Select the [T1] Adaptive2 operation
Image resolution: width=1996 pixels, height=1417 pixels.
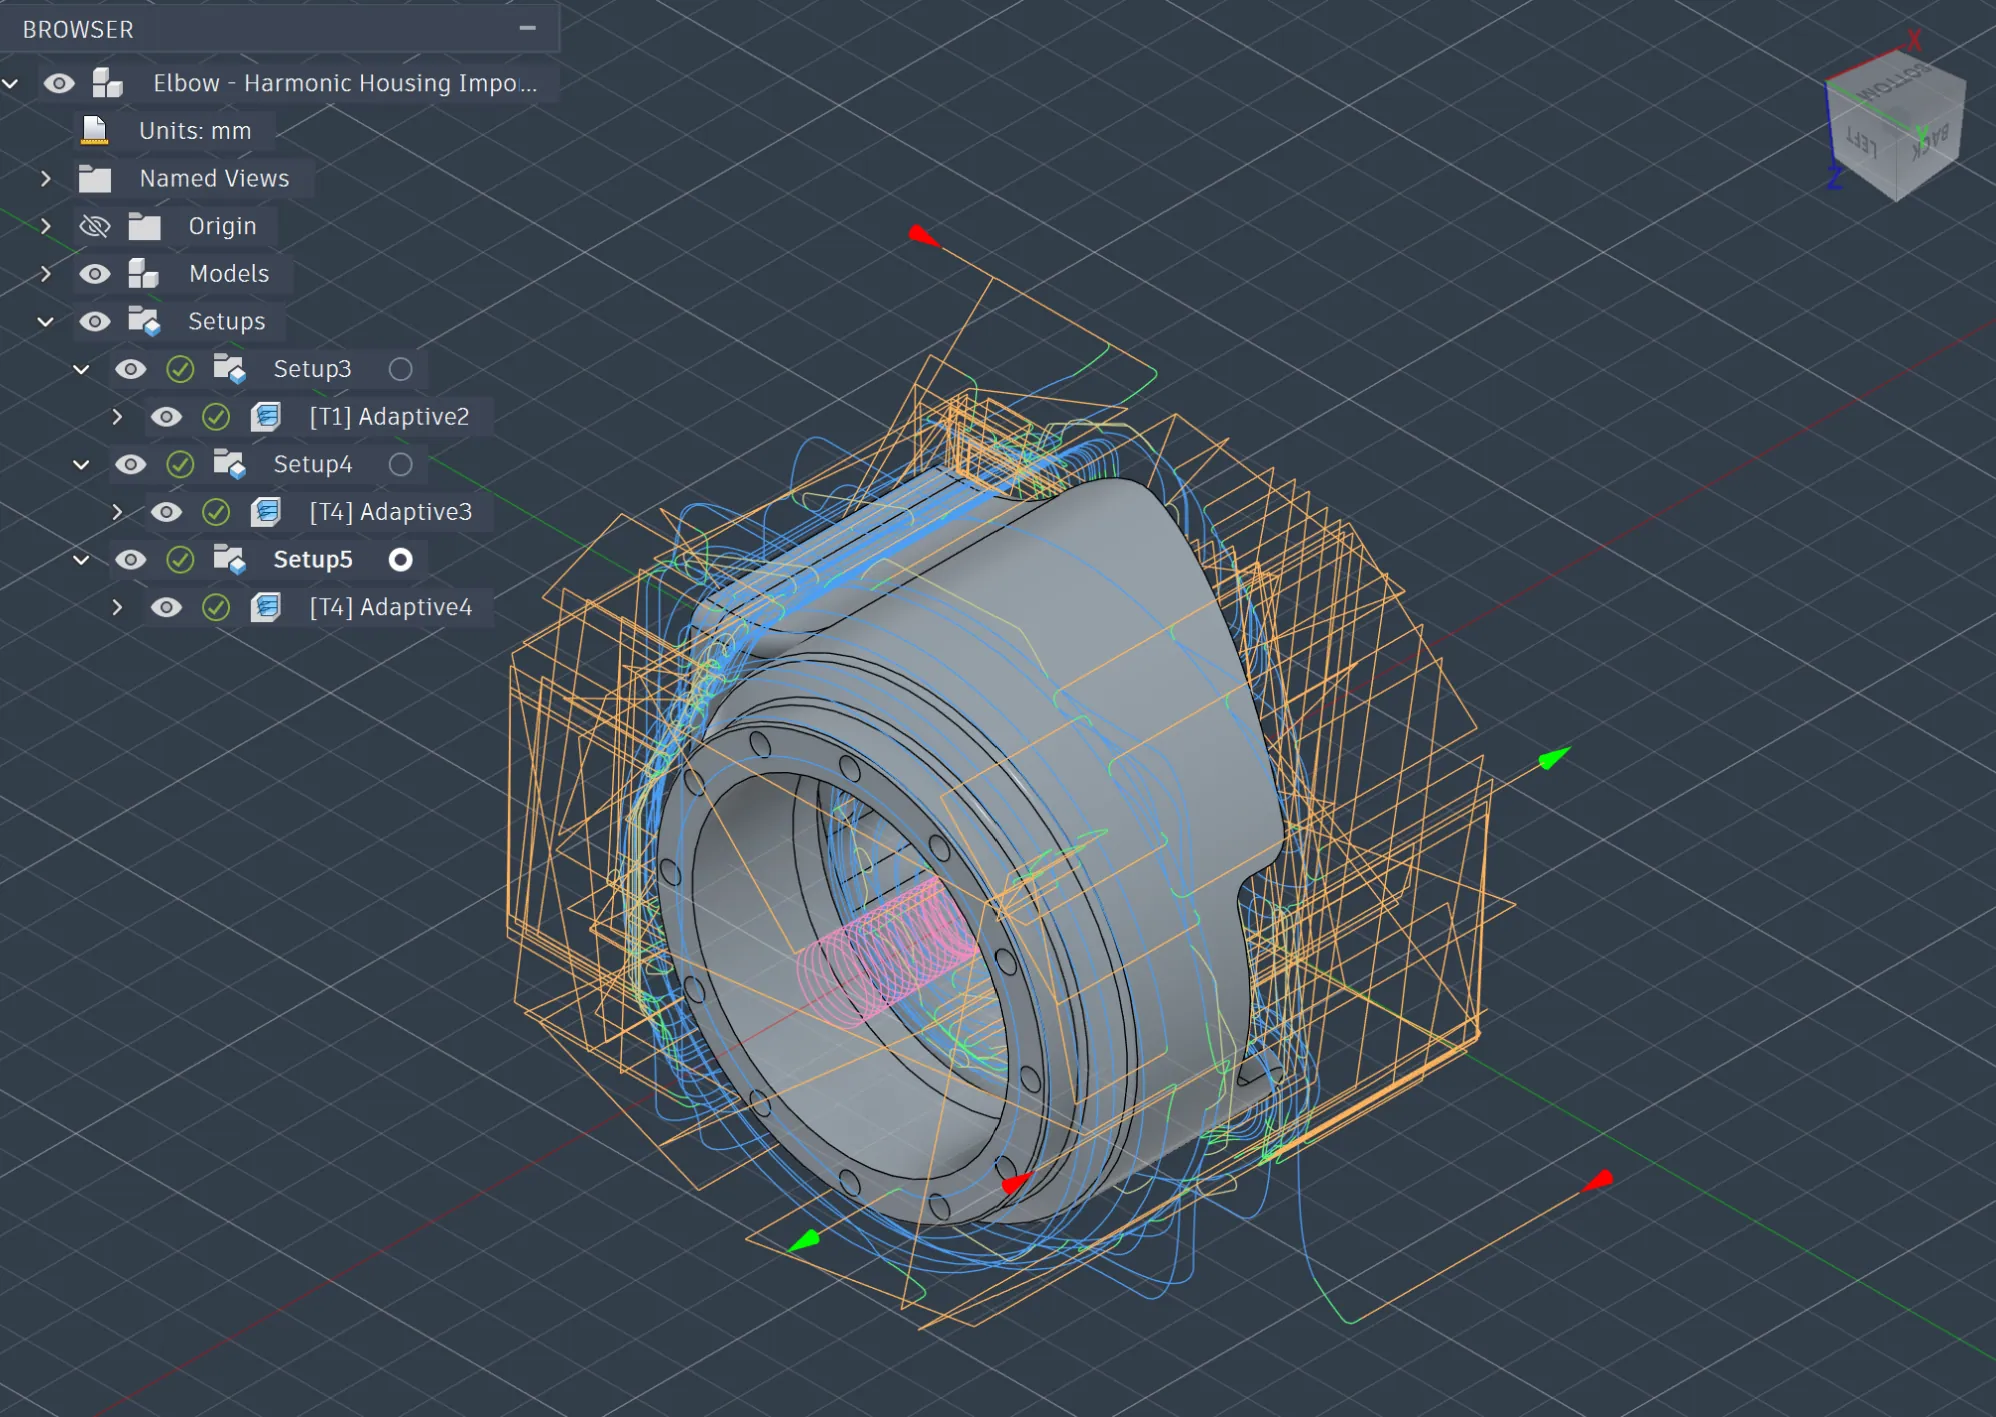(389, 416)
